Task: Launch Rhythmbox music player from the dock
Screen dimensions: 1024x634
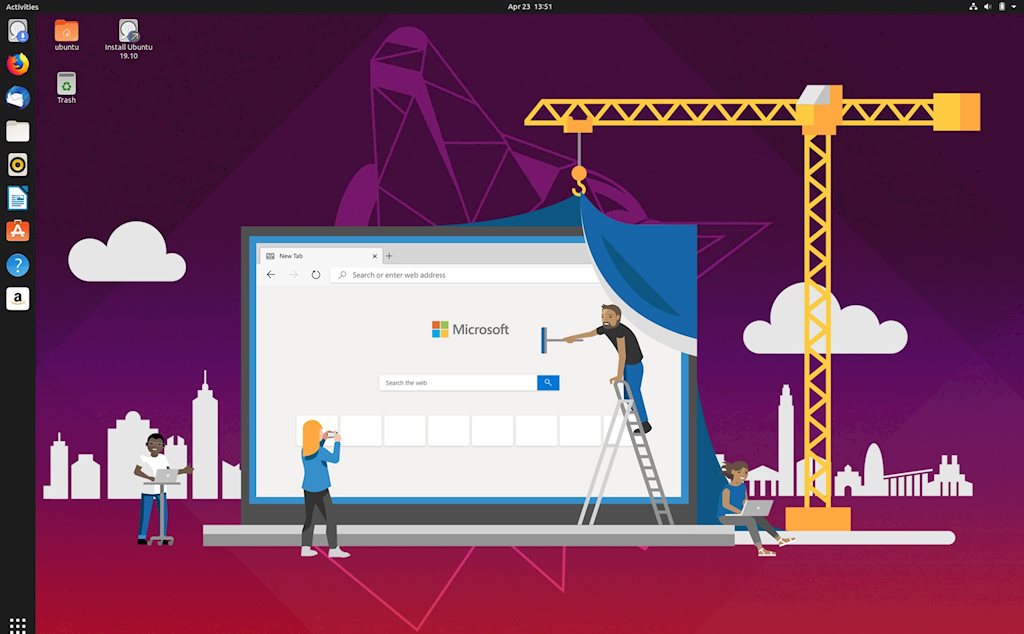Action: (x=18, y=165)
